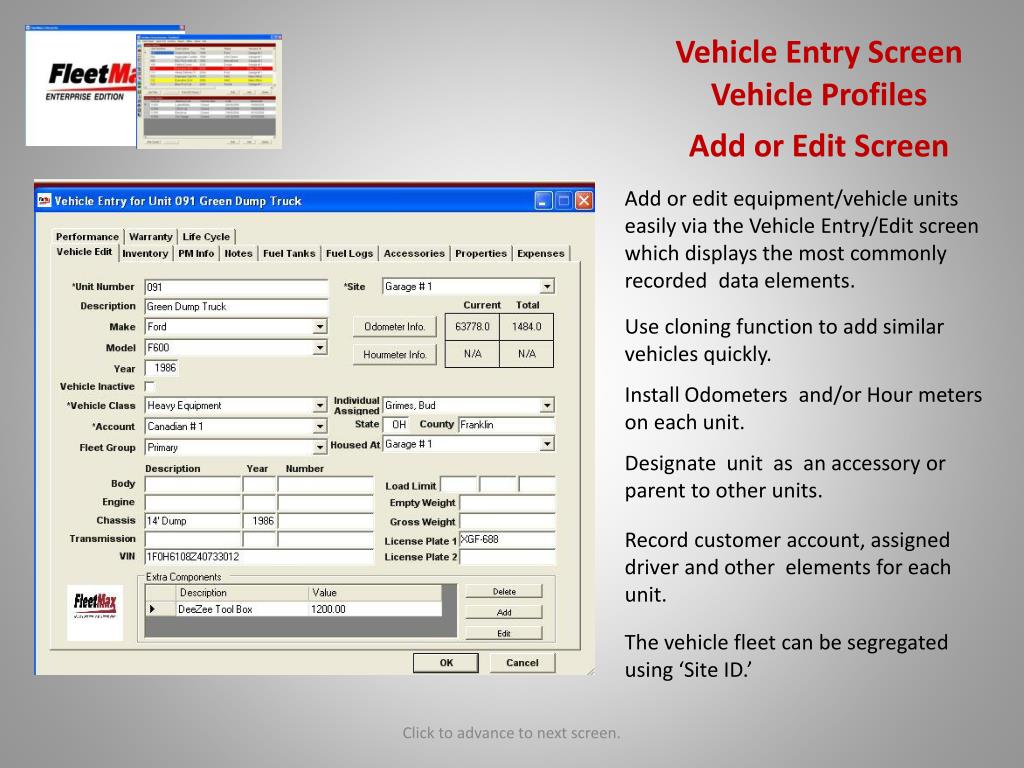1024x768 pixels.
Task: Click the VIN field
Action: (x=259, y=557)
